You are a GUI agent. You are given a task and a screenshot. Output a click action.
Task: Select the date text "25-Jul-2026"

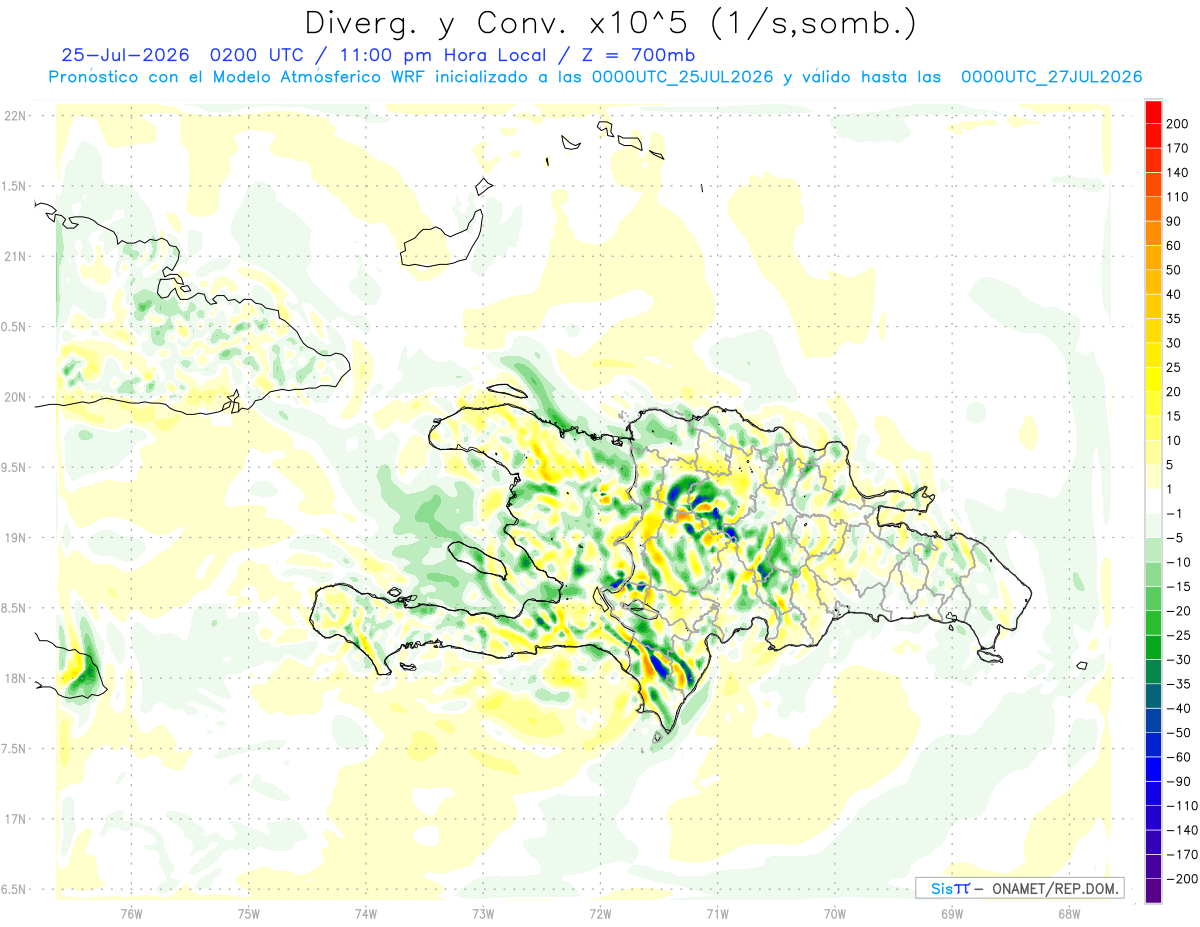pyautogui.click(x=123, y=55)
